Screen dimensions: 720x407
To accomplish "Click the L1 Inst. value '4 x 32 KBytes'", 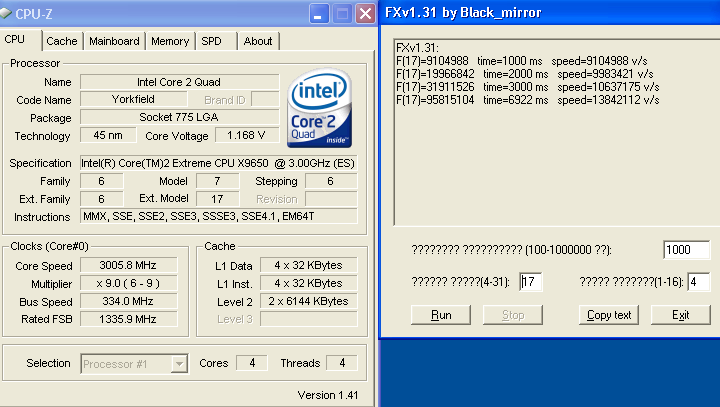I will point(309,283).
